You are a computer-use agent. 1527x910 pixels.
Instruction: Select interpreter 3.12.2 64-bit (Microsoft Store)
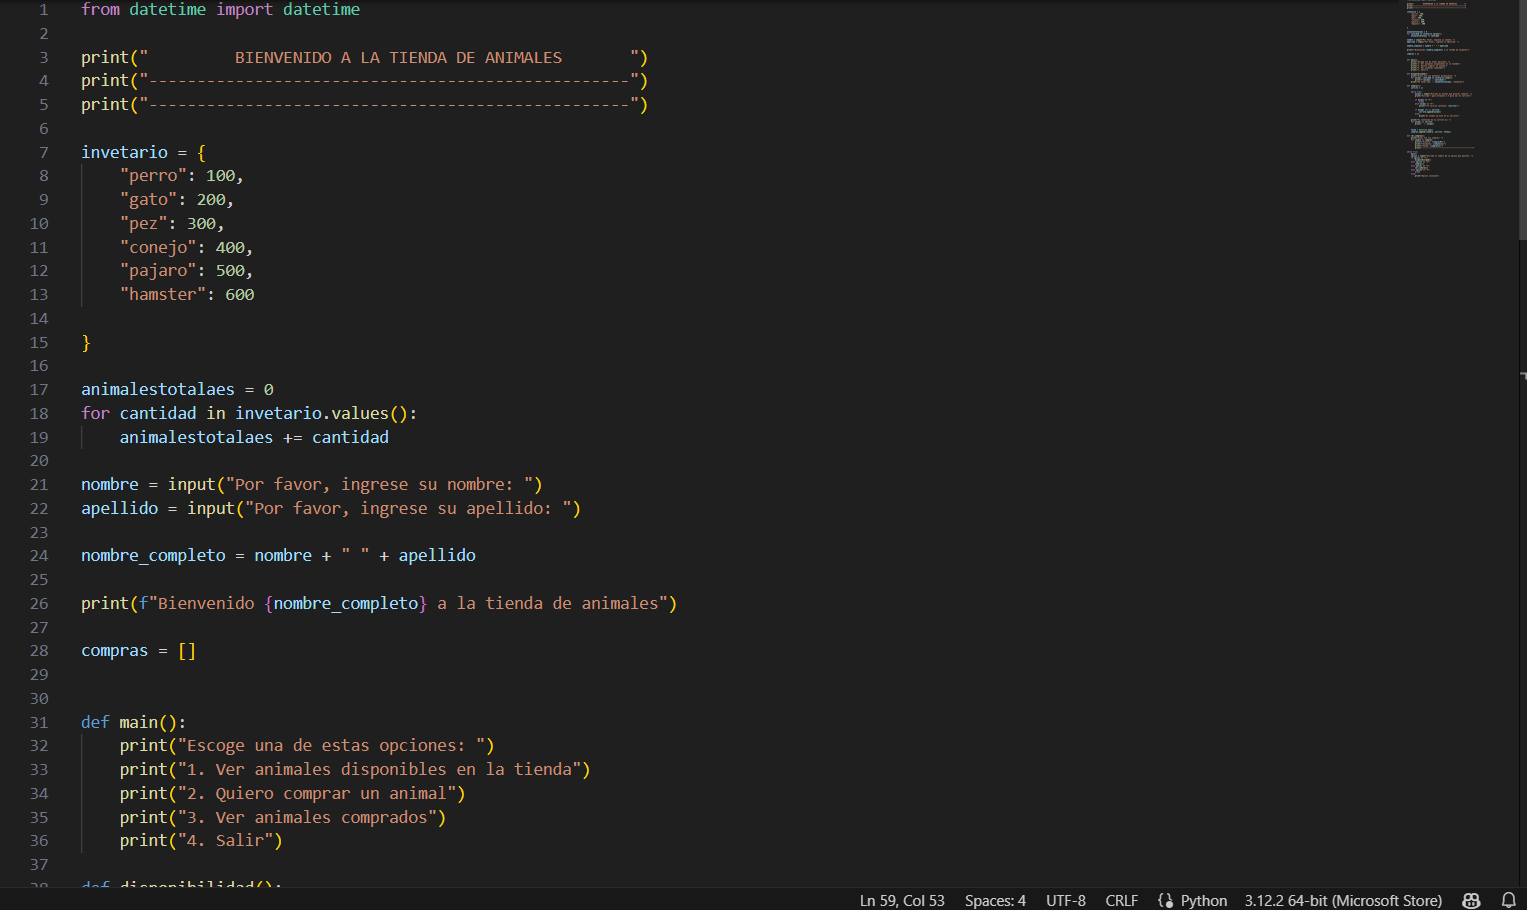click(1343, 900)
